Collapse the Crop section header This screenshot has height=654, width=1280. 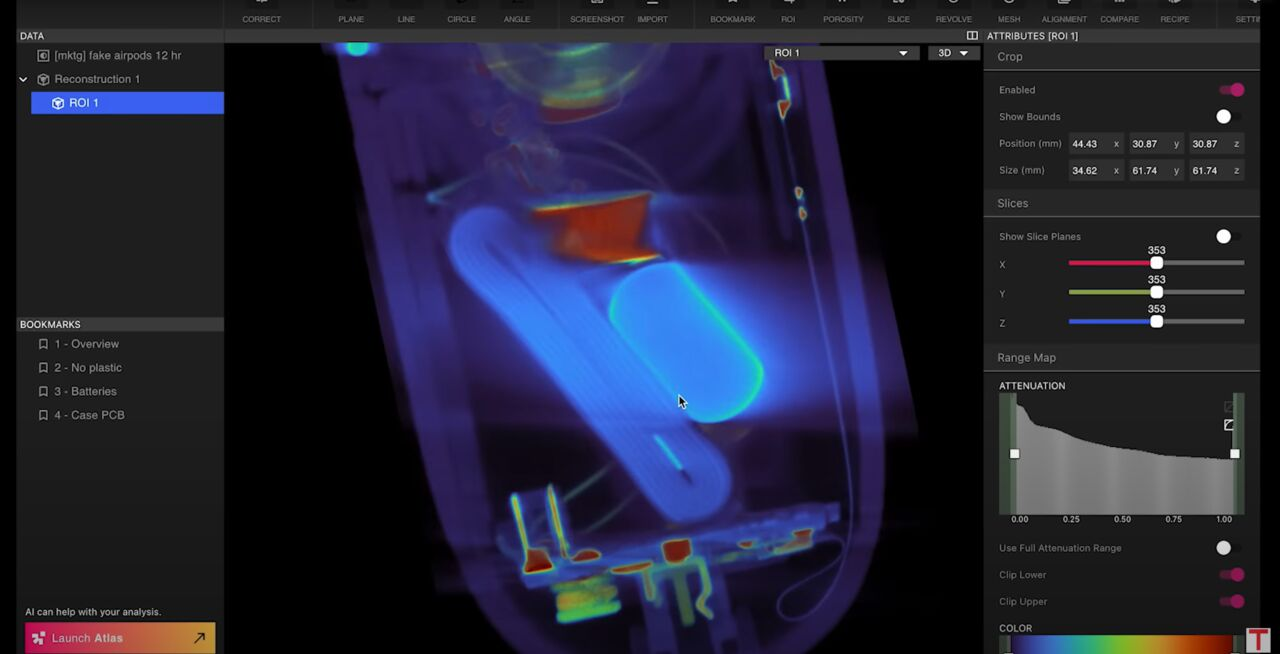click(1121, 57)
